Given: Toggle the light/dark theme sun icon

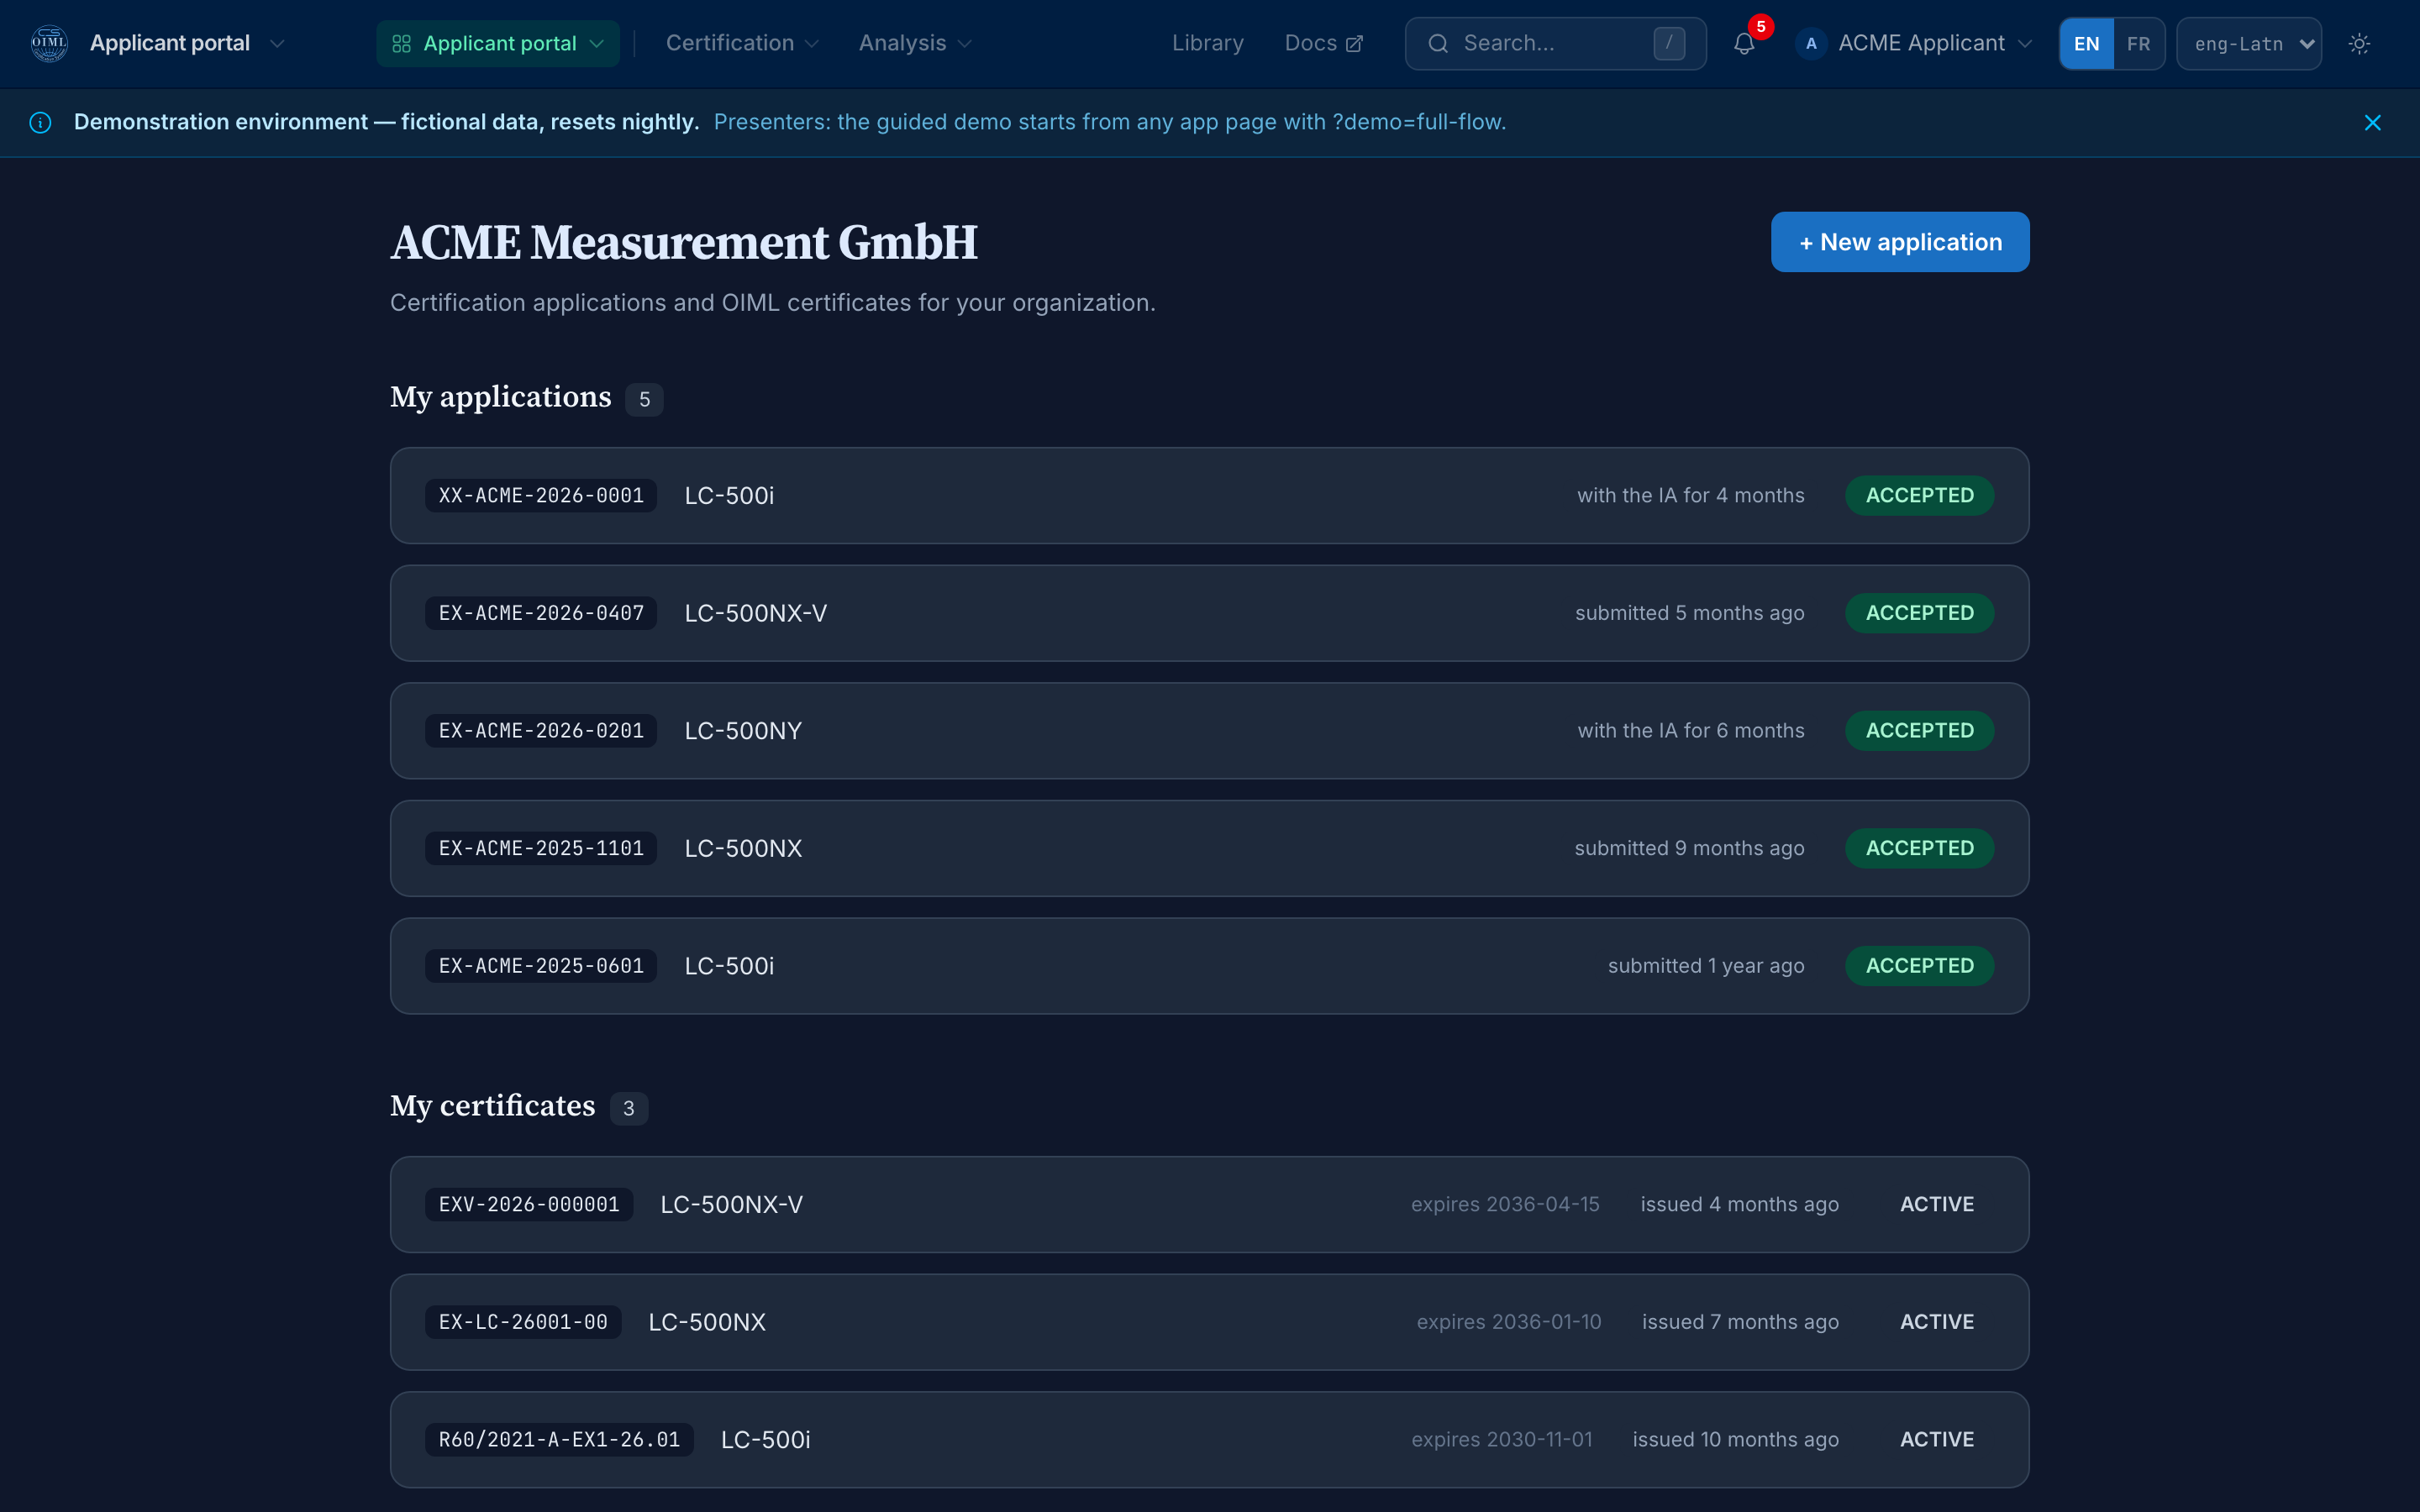Looking at the screenshot, I should coord(2359,44).
